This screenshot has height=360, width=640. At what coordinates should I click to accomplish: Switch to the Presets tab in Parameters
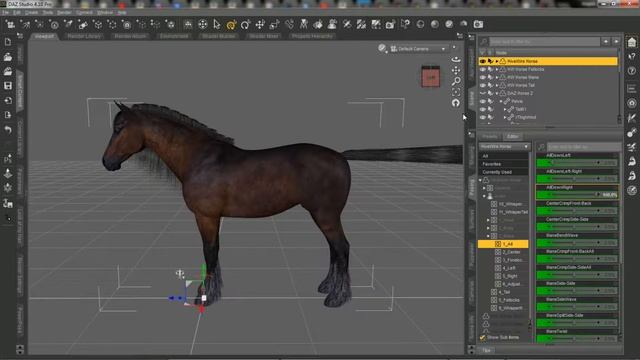[490, 136]
